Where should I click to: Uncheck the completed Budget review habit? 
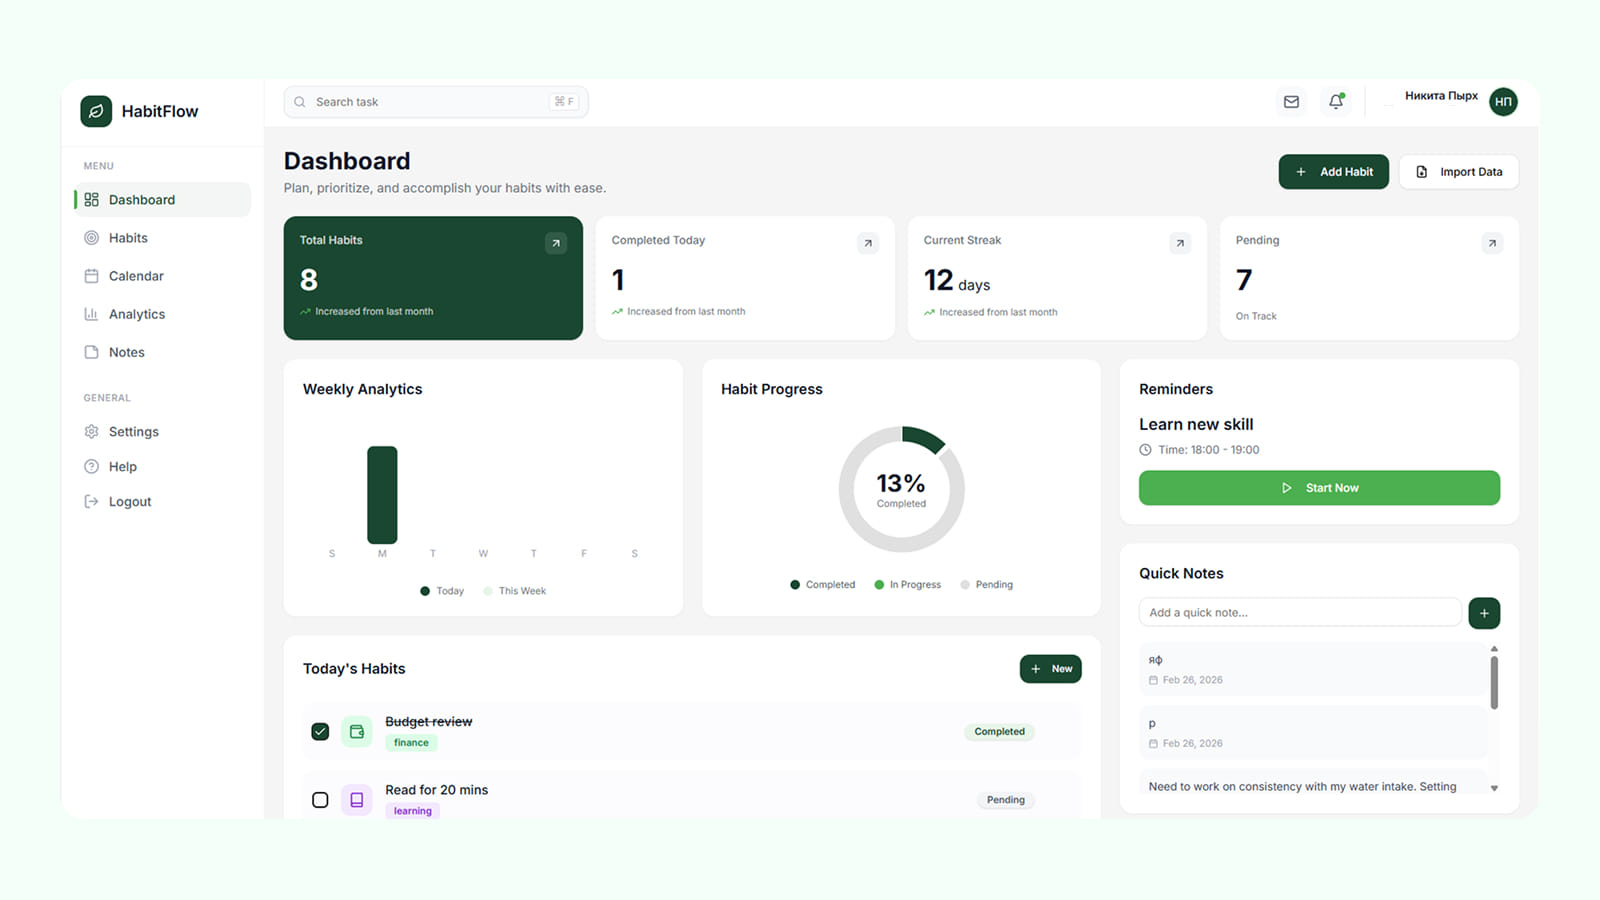(320, 731)
